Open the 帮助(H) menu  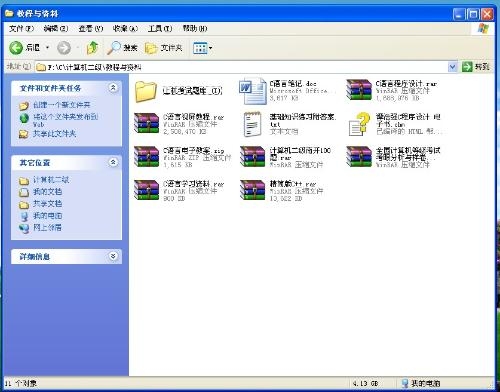tap(195, 29)
